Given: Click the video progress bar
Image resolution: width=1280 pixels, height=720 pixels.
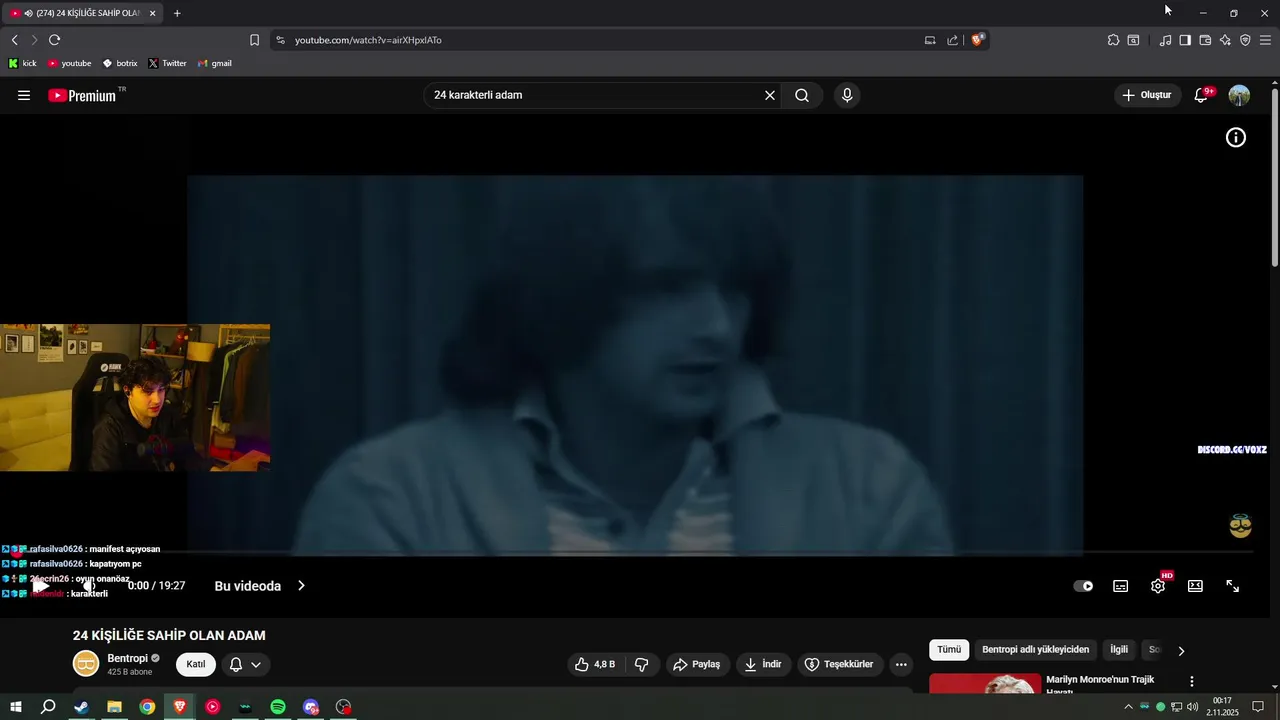Looking at the screenshot, I should (x=636, y=552).
